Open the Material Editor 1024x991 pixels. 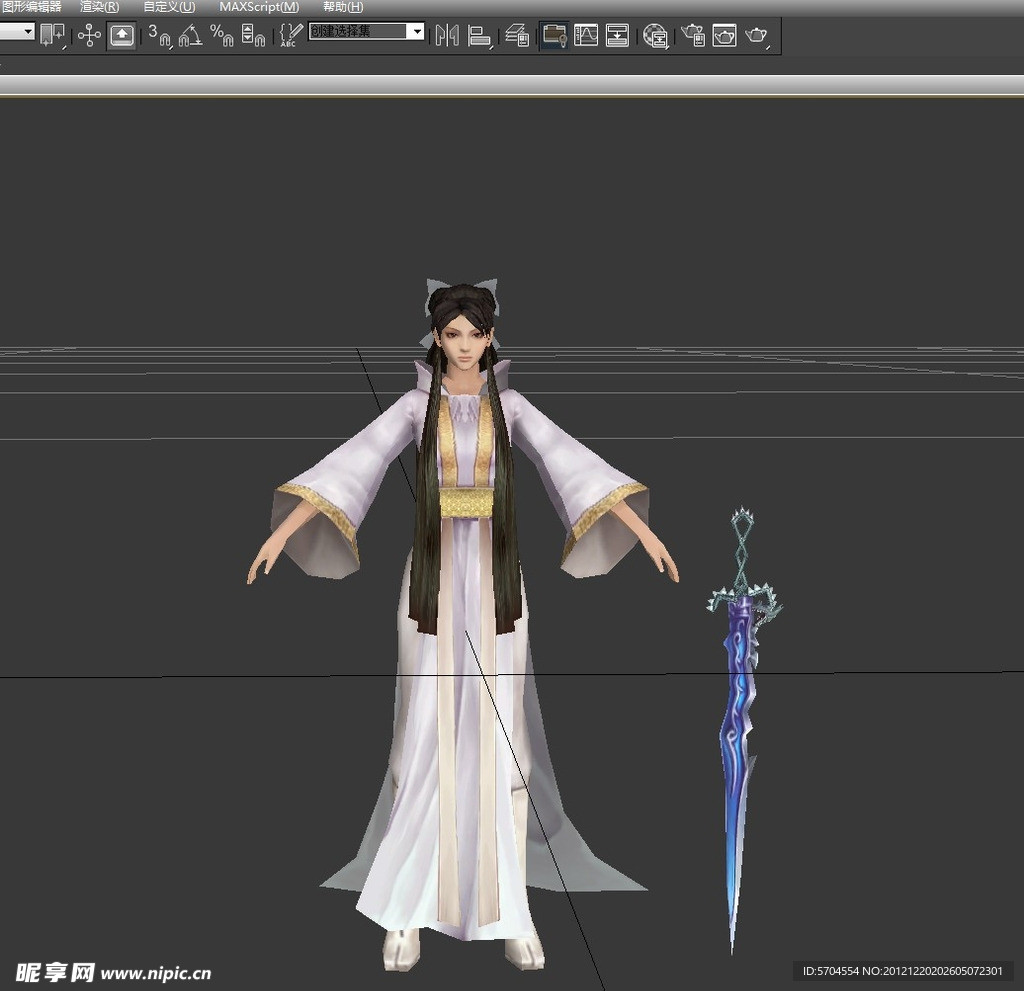click(x=655, y=35)
